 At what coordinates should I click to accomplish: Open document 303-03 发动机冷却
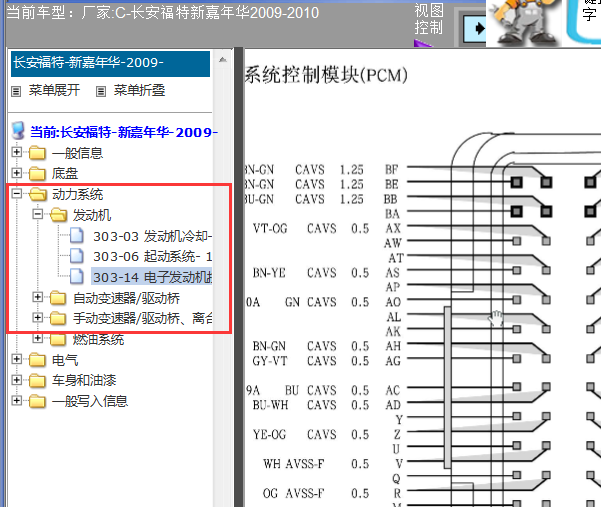(x=153, y=236)
